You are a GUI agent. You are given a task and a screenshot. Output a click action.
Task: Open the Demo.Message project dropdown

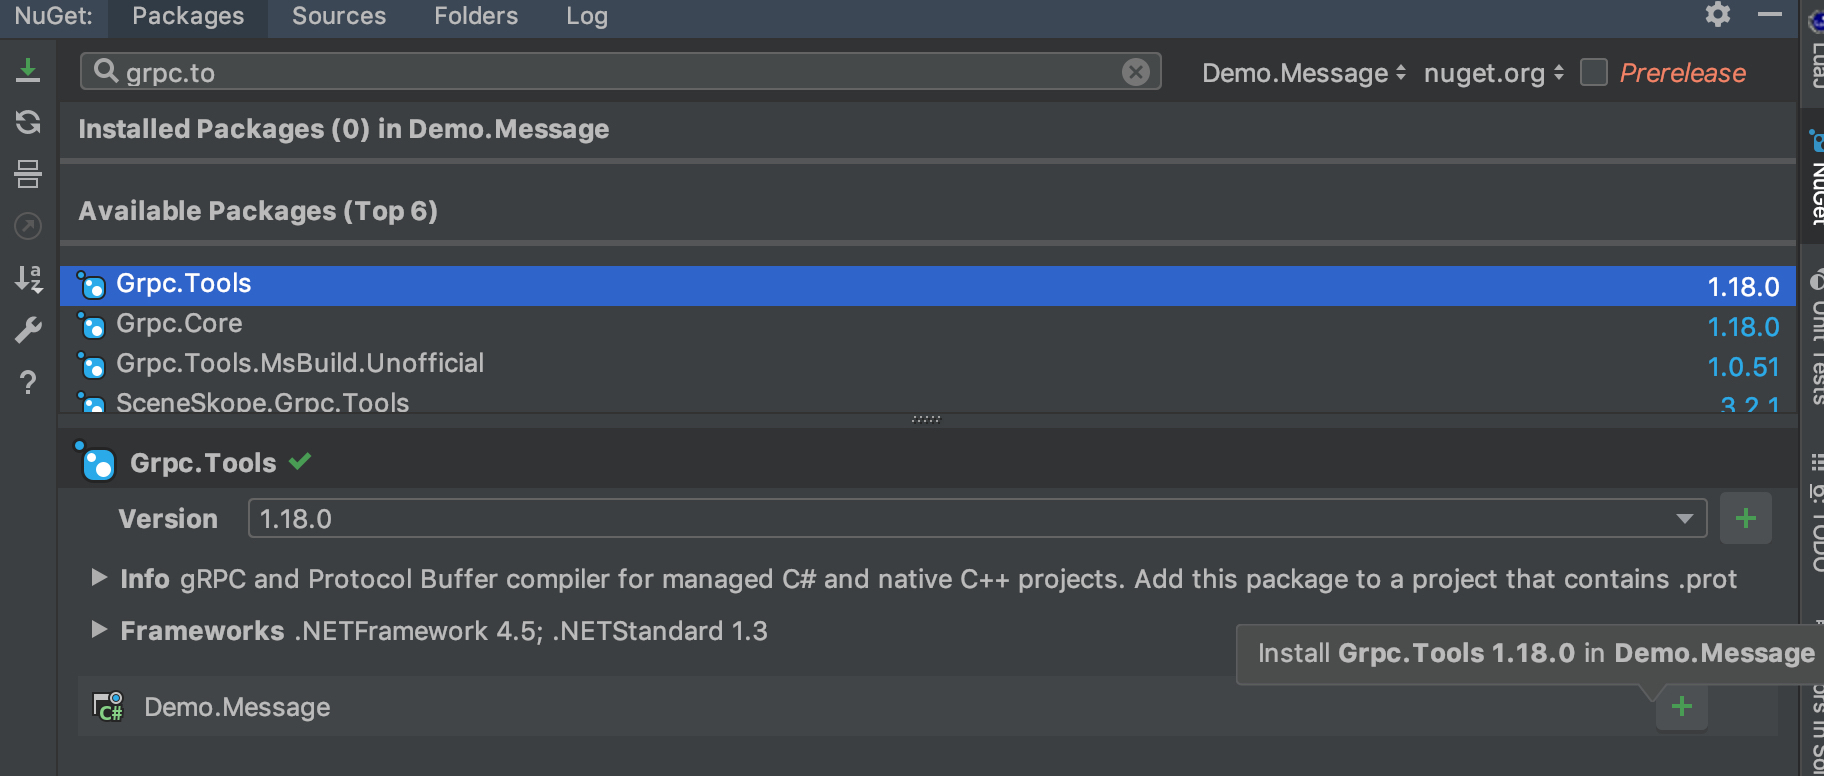[x=1303, y=73]
